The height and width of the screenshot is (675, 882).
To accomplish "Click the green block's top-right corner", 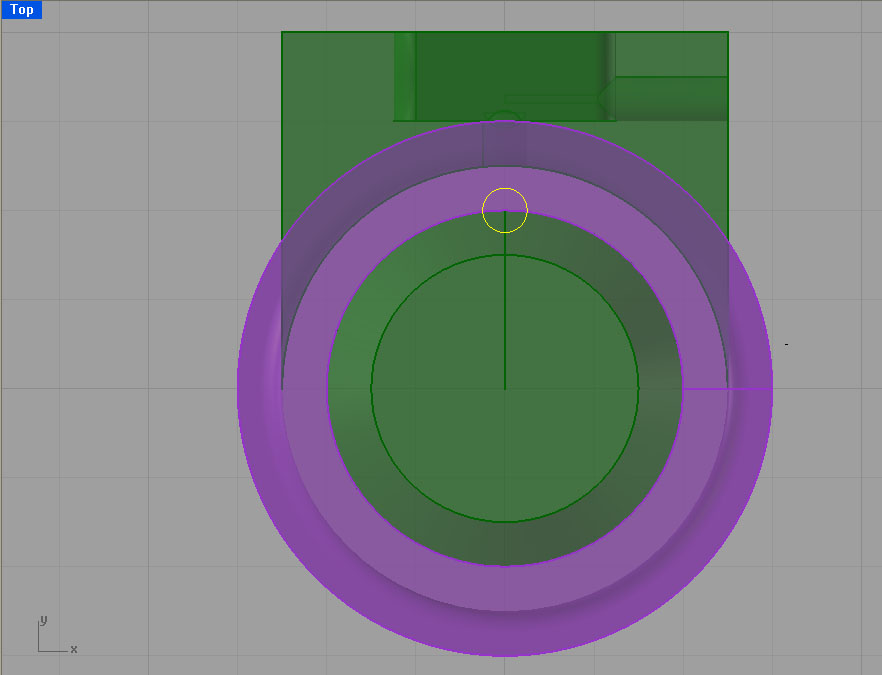I will point(727,33).
